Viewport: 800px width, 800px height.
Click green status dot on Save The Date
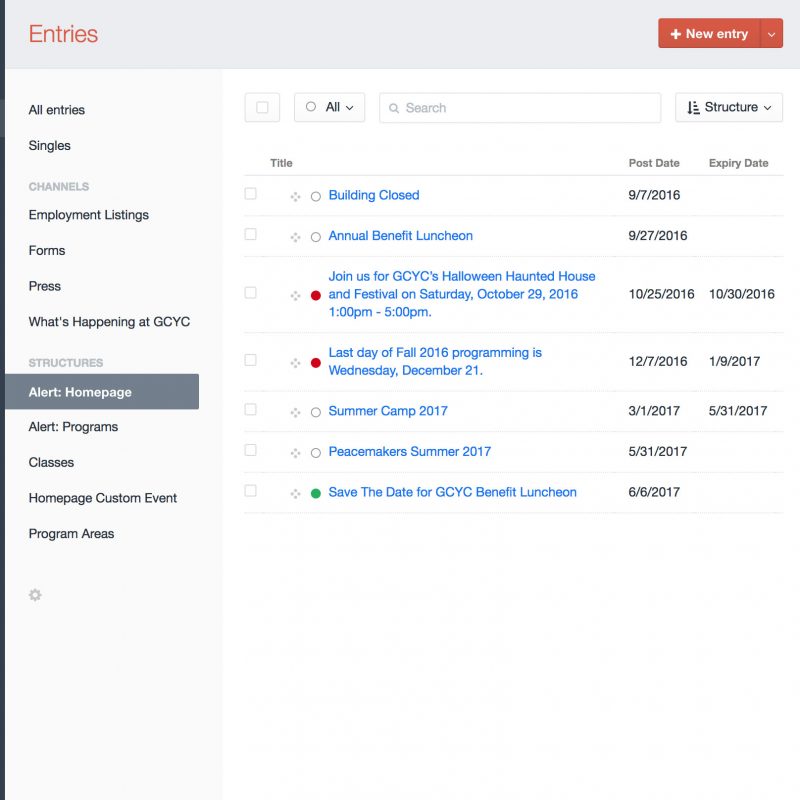(x=316, y=493)
